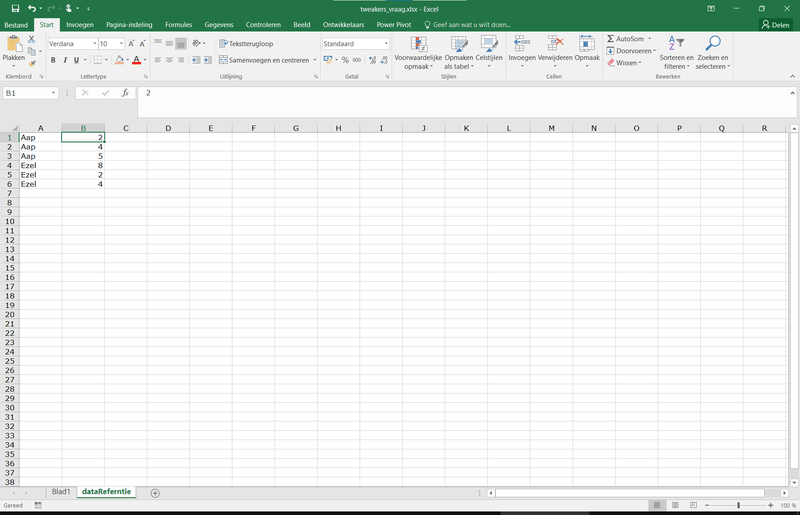Click the Save icon in title bar
The width and height of the screenshot is (800, 515).
[x=15, y=9]
